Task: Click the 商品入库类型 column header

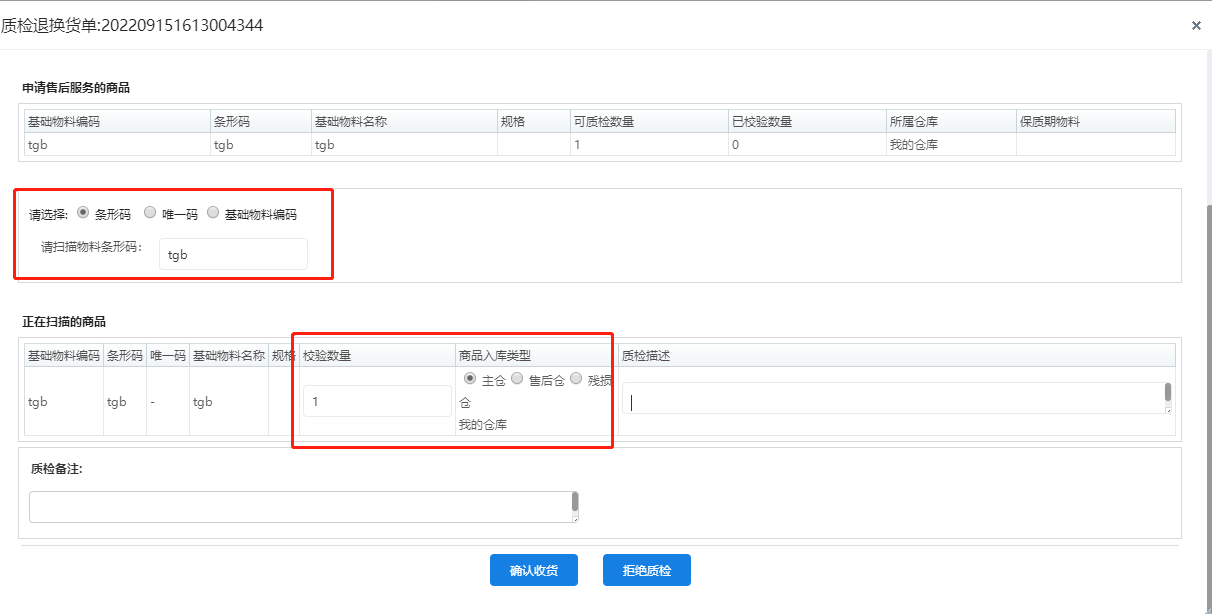Action: [x=536, y=355]
